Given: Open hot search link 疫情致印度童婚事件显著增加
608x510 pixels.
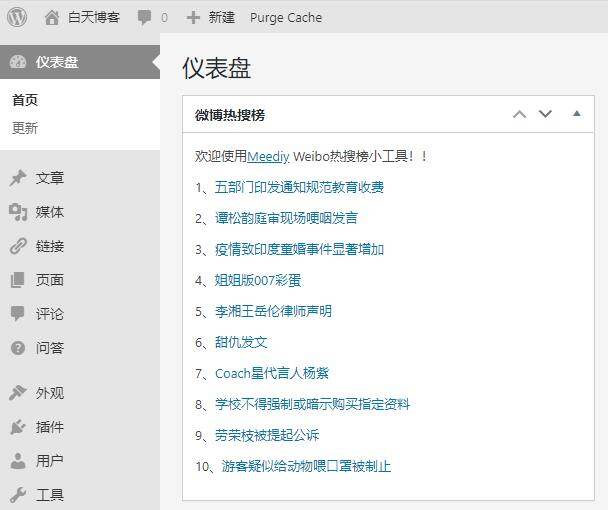Looking at the screenshot, I should pos(299,249).
